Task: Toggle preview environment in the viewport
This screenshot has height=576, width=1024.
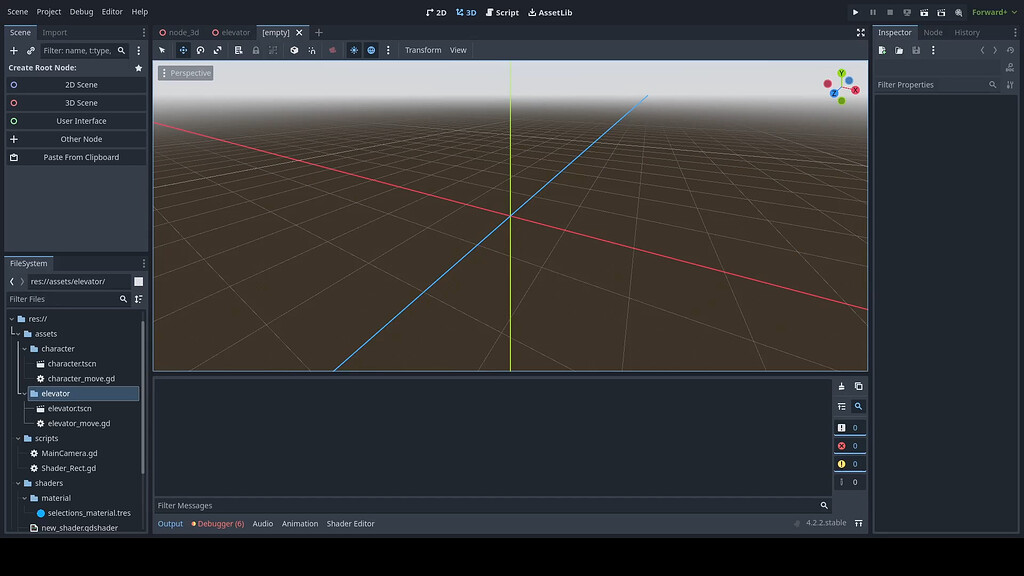Action: click(371, 50)
